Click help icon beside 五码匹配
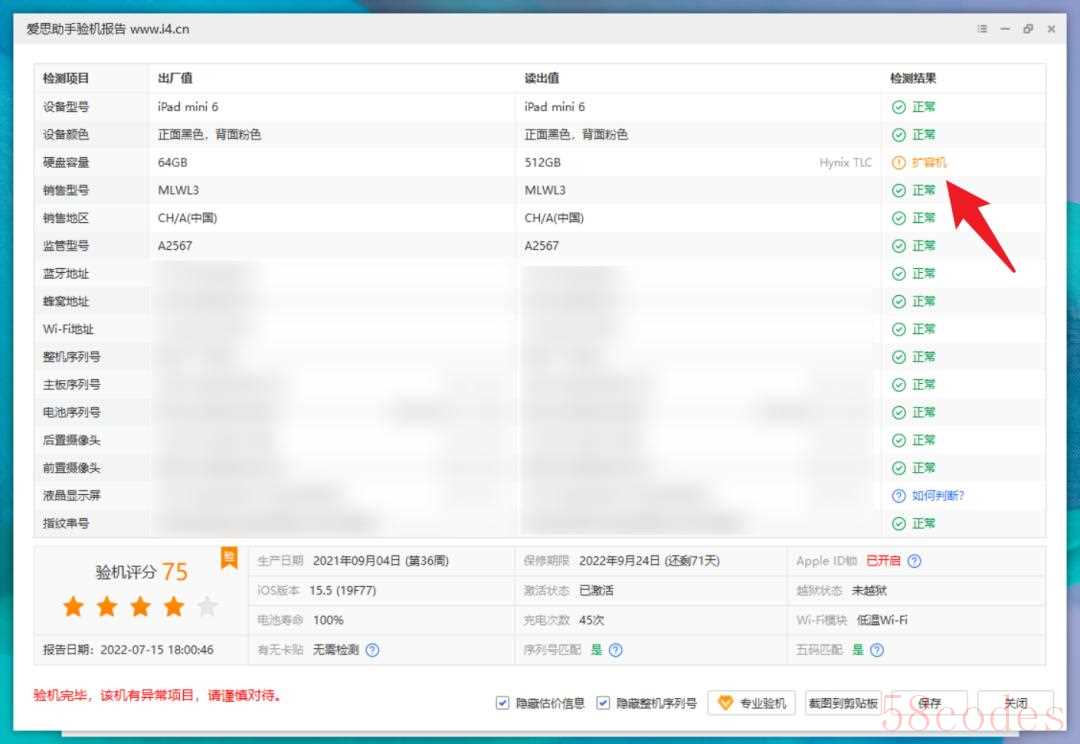 [877, 650]
